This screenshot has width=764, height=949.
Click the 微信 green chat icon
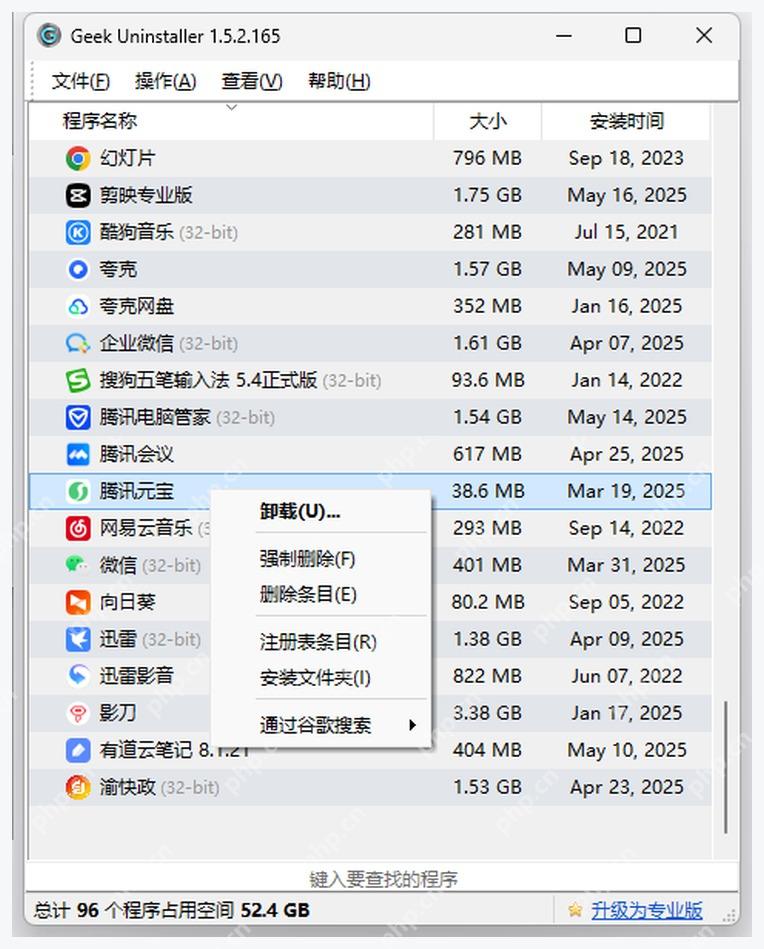[x=77, y=565]
